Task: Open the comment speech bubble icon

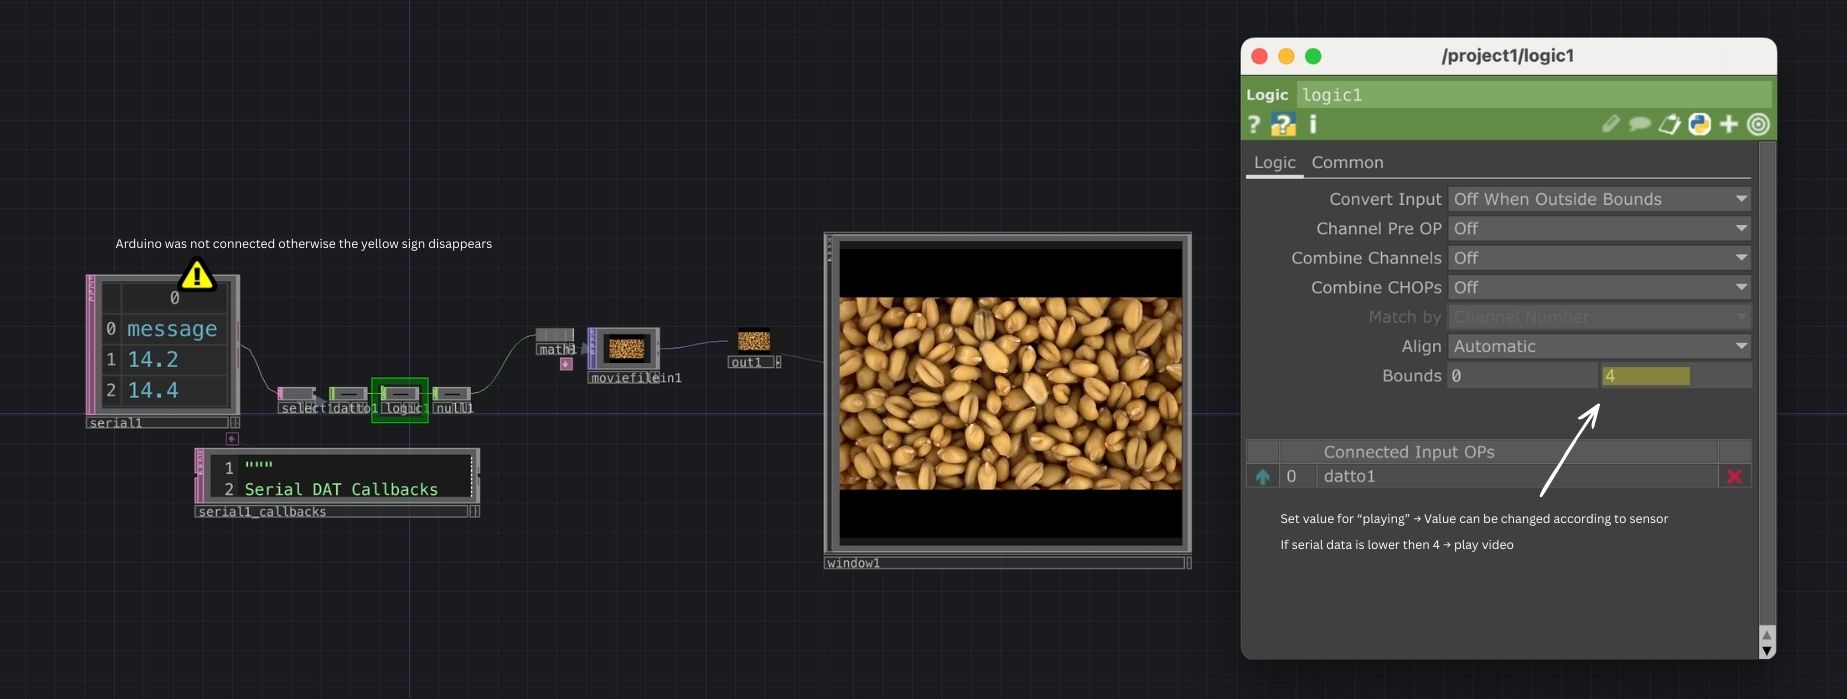Action: pos(1640,124)
